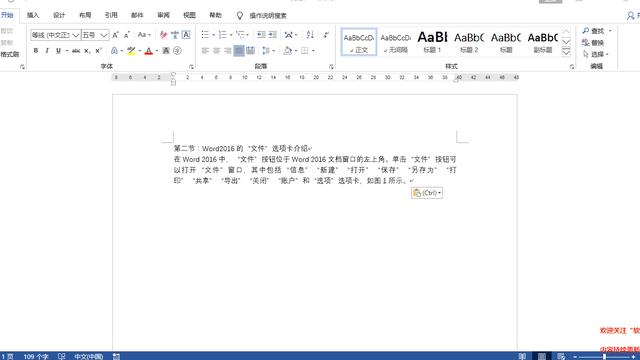Click the word count in status bar
Screen dimensions: 640x360
36,356
